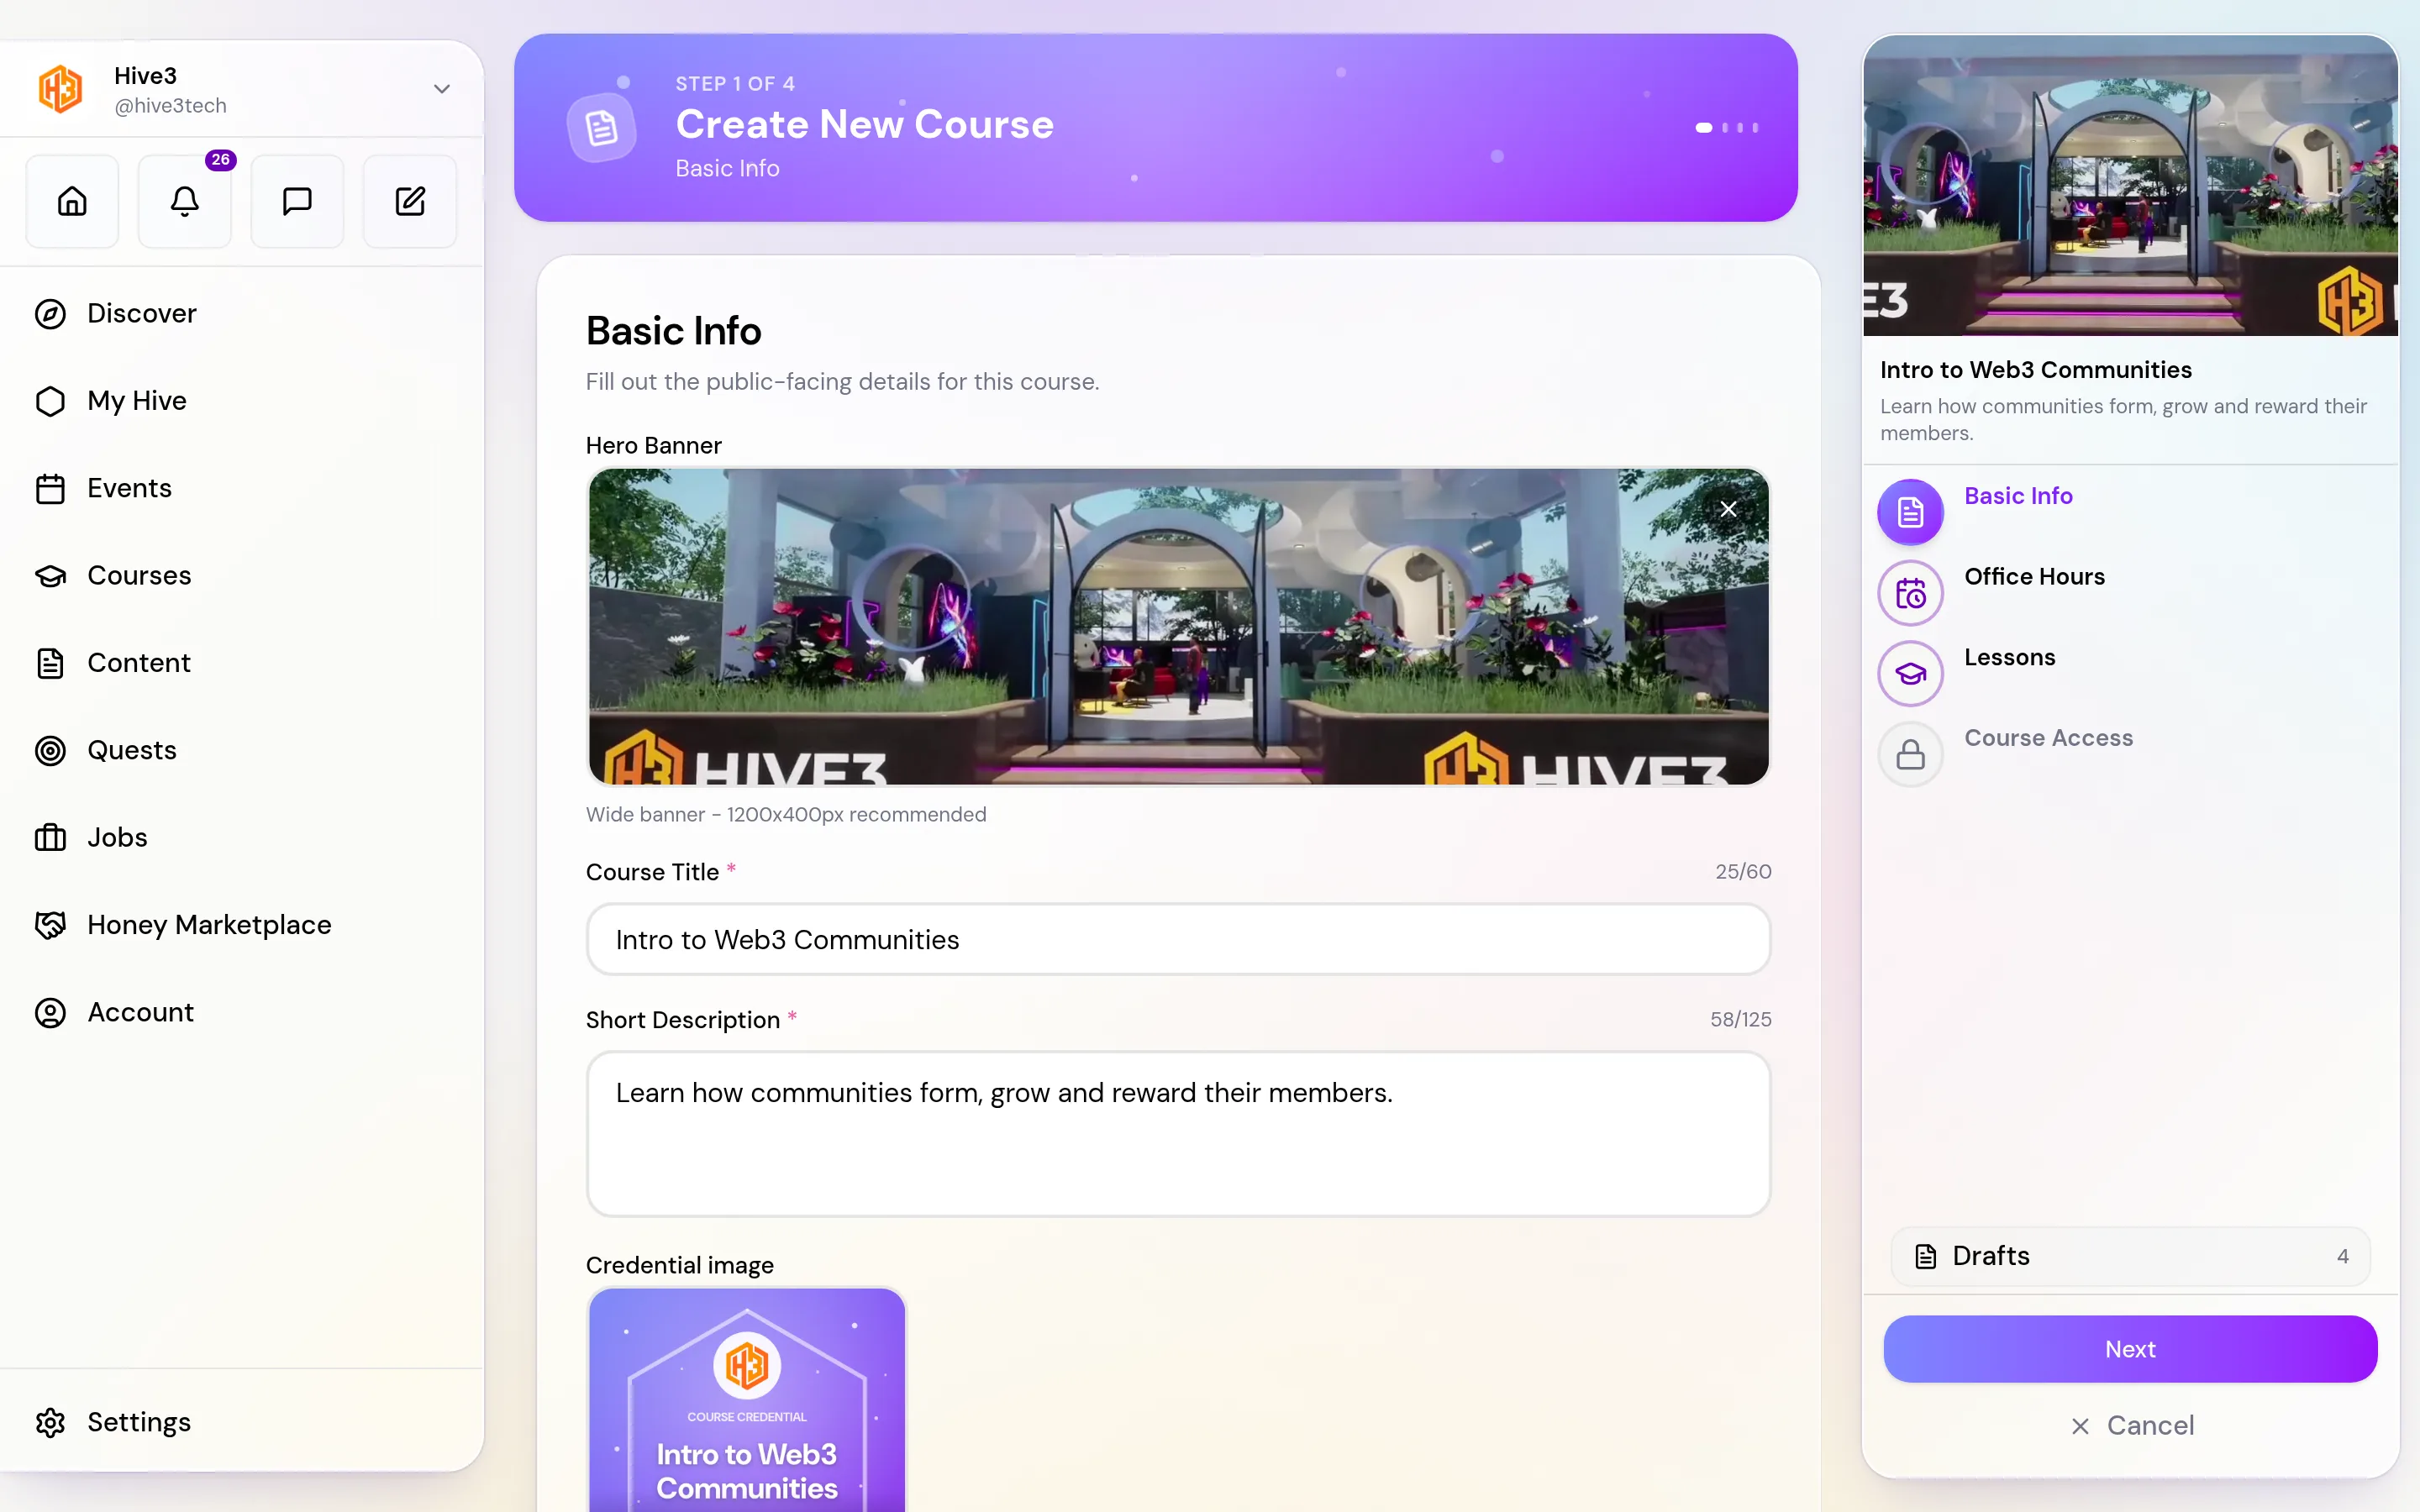The height and width of the screenshot is (1512, 2420).
Task: Click the Basic Info step icon
Action: point(1910,512)
